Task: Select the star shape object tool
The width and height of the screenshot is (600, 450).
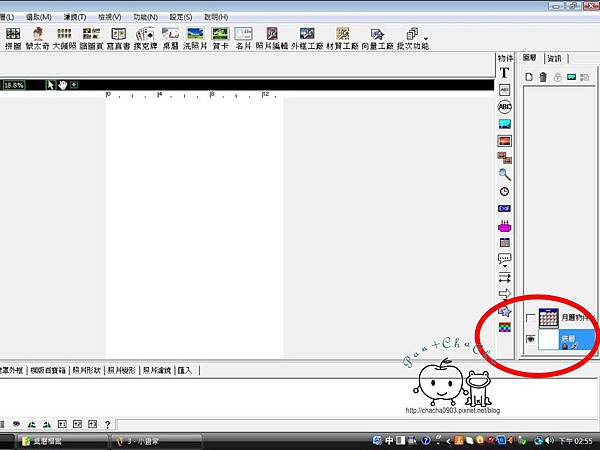Action: click(504, 311)
